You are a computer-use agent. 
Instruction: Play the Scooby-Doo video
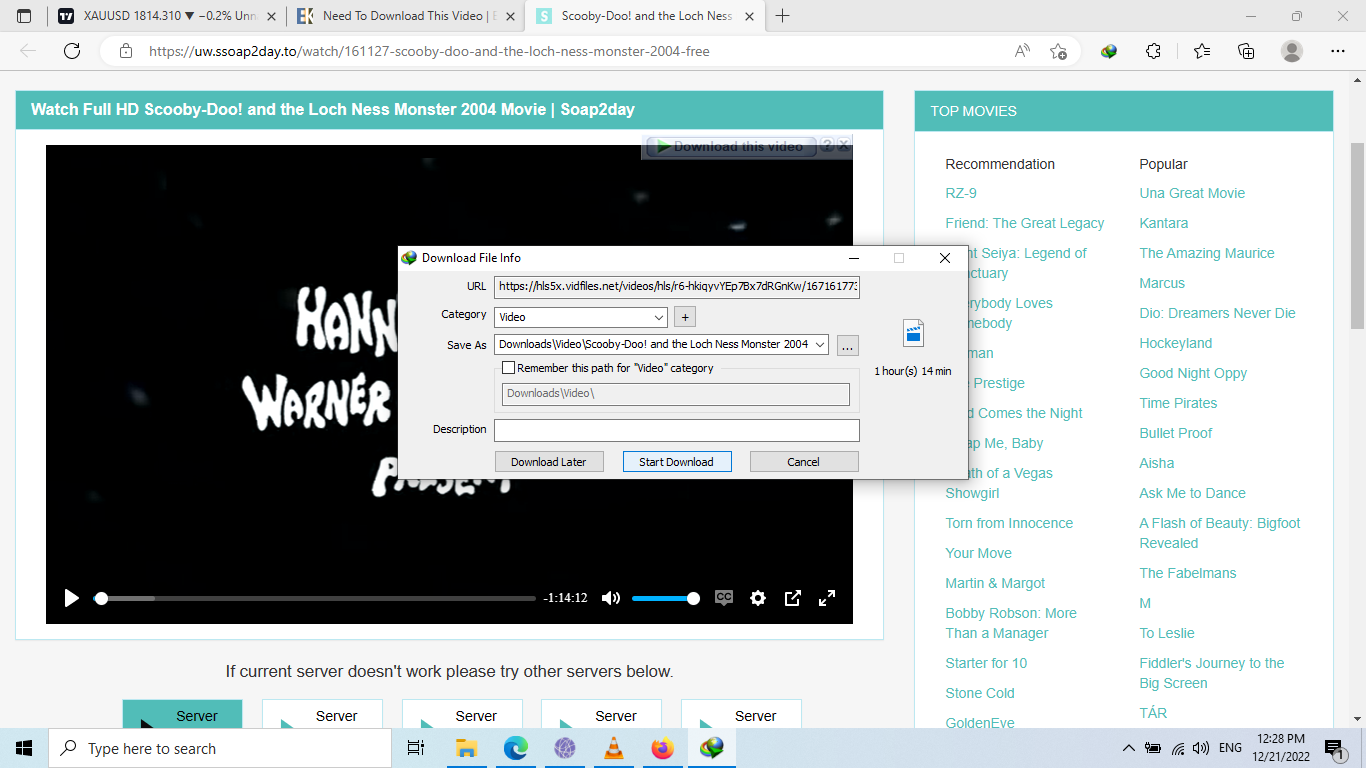tap(71, 598)
